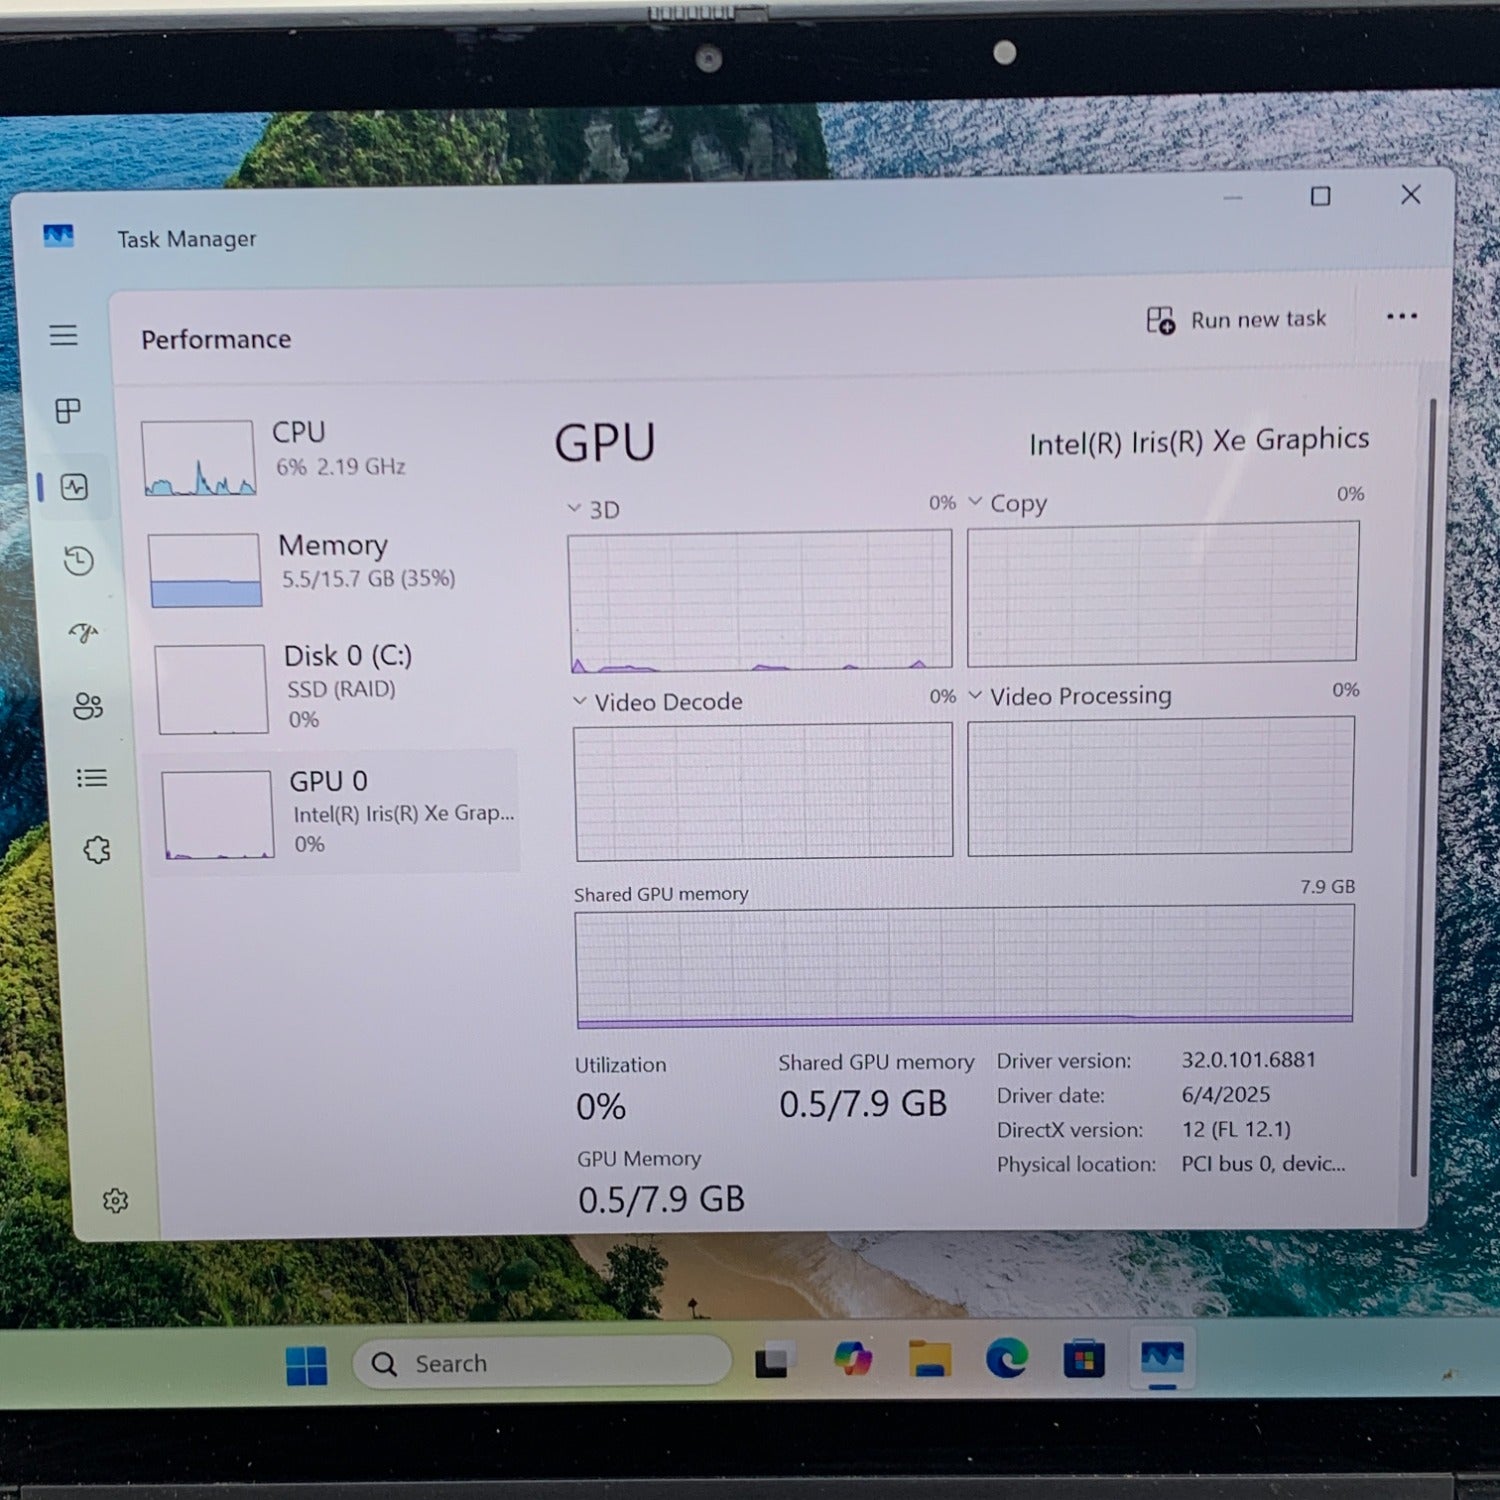
Task: Open the hamburger navigation menu
Action: pyautogui.click(x=64, y=335)
